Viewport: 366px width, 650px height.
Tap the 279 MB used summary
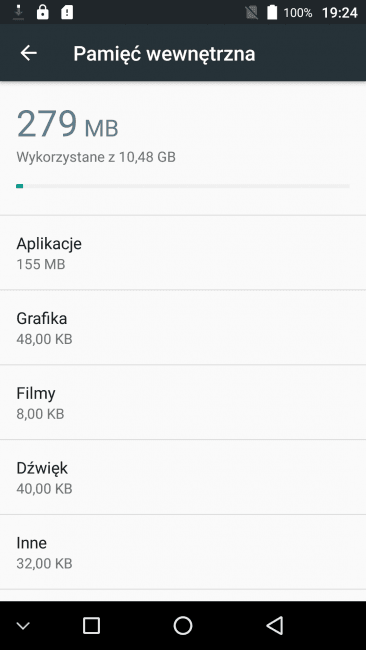(x=68, y=124)
